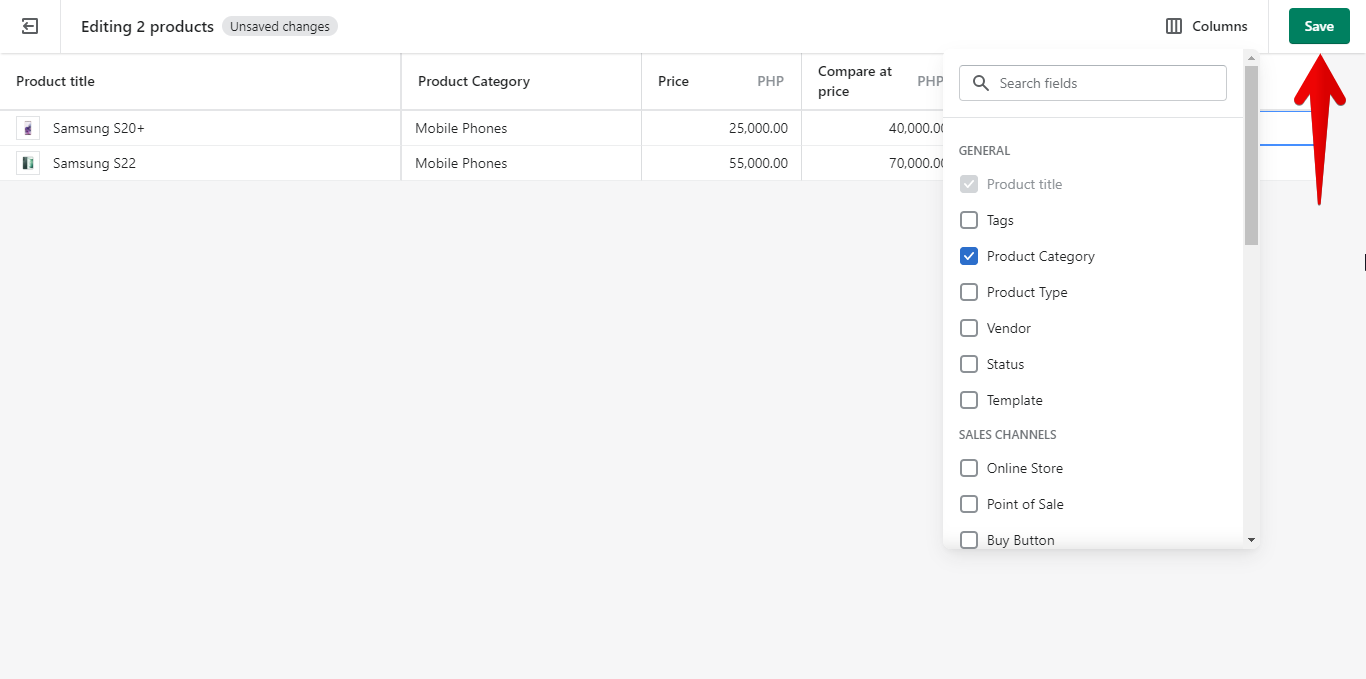1366x679 pixels.
Task: Select the Point of Sale checkbox
Action: pyautogui.click(x=969, y=504)
